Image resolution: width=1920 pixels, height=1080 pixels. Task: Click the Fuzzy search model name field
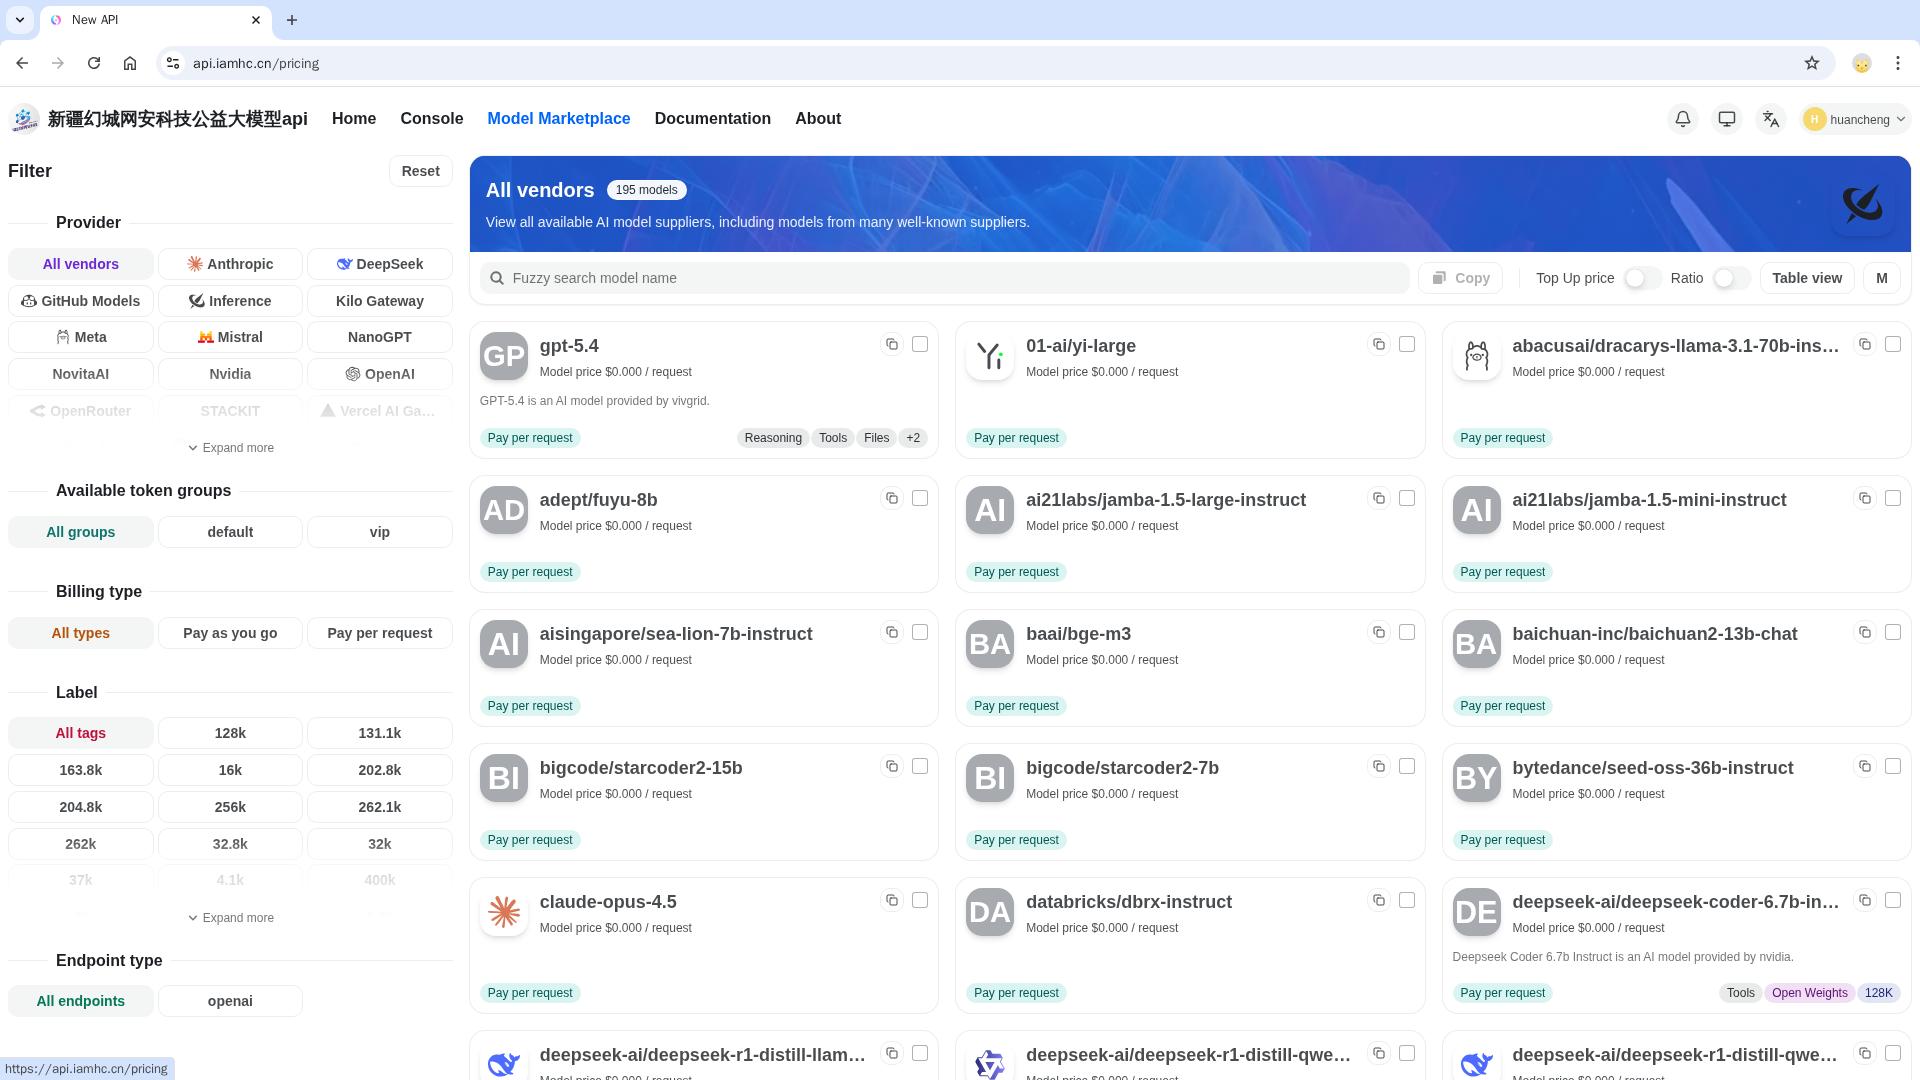(x=945, y=278)
